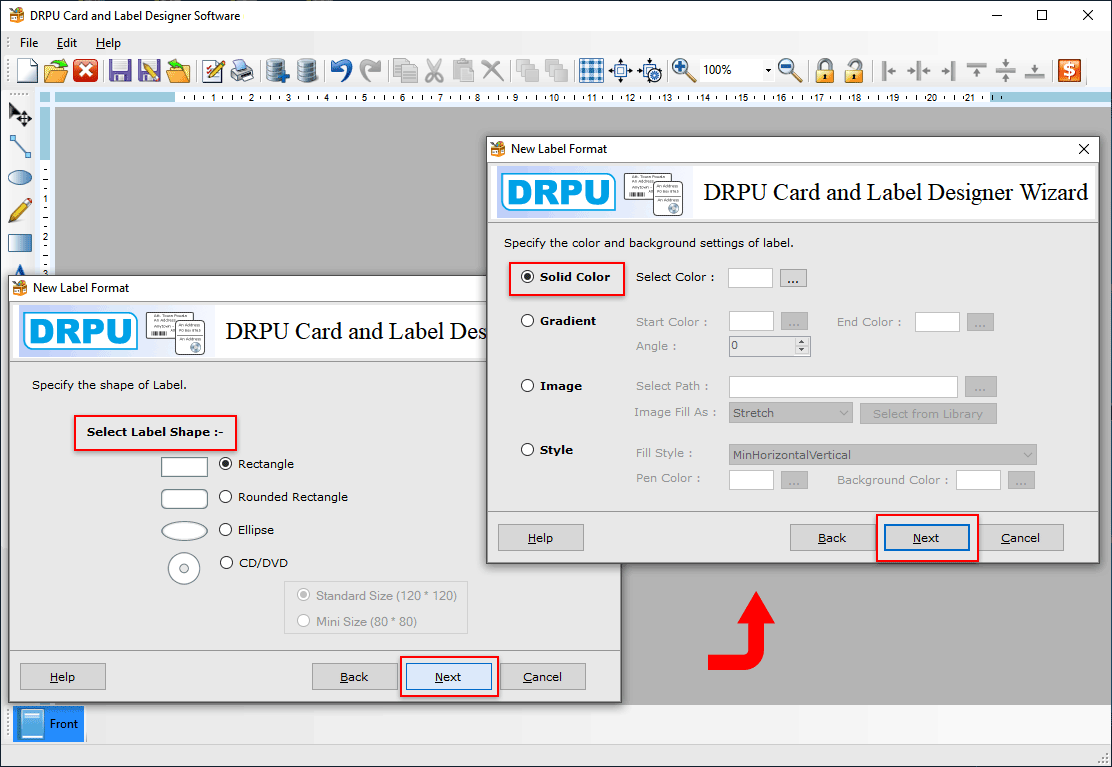The width and height of the screenshot is (1112, 767).
Task: Click the database with blue plus icon
Action: 277,70
